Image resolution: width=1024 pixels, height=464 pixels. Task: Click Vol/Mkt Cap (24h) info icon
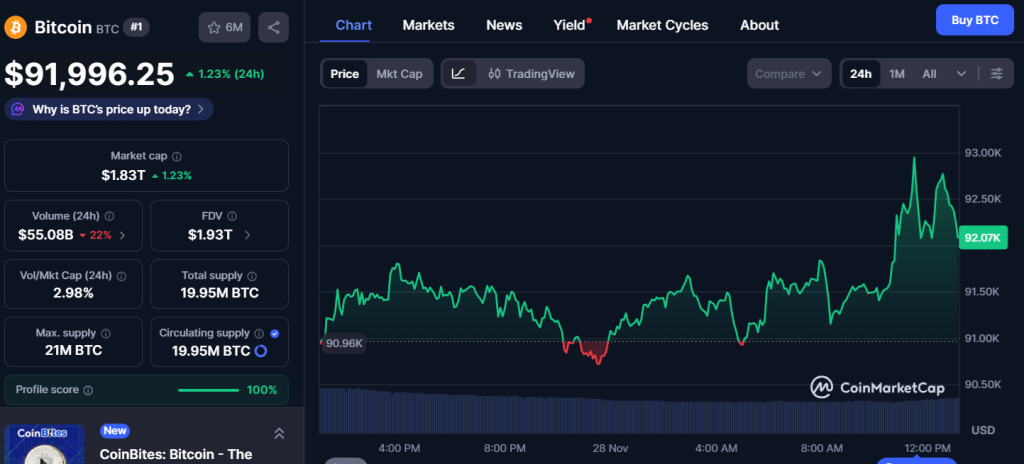point(120,276)
